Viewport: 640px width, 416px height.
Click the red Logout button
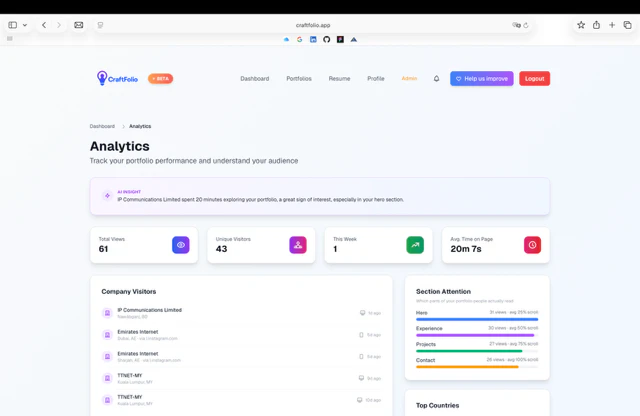point(534,78)
